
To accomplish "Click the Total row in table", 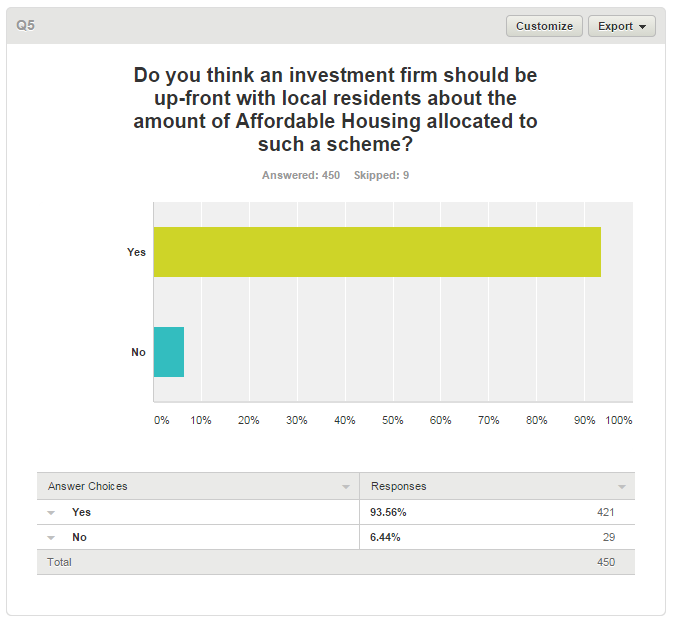I will pyautogui.click(x=336, y=562).
